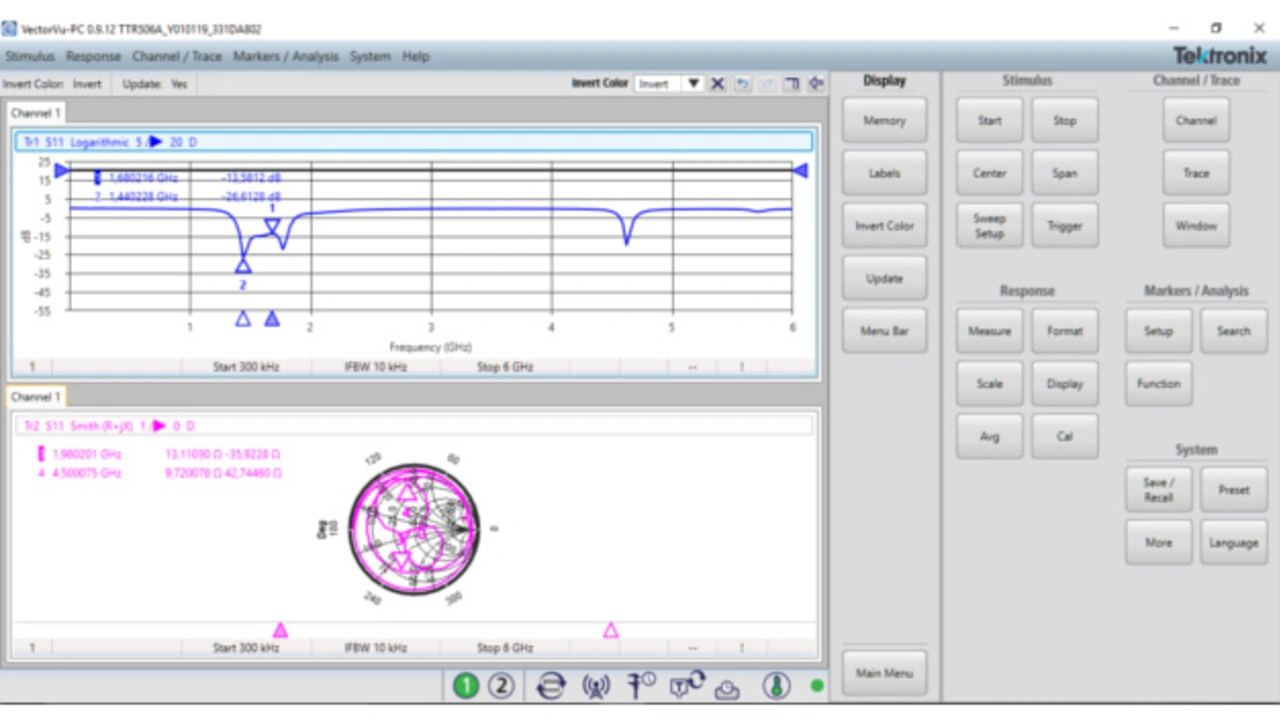The height and width of the screenshot is (721, 1280).
Task: Open the Stimulus menu
Action: [x=30, y=56]
